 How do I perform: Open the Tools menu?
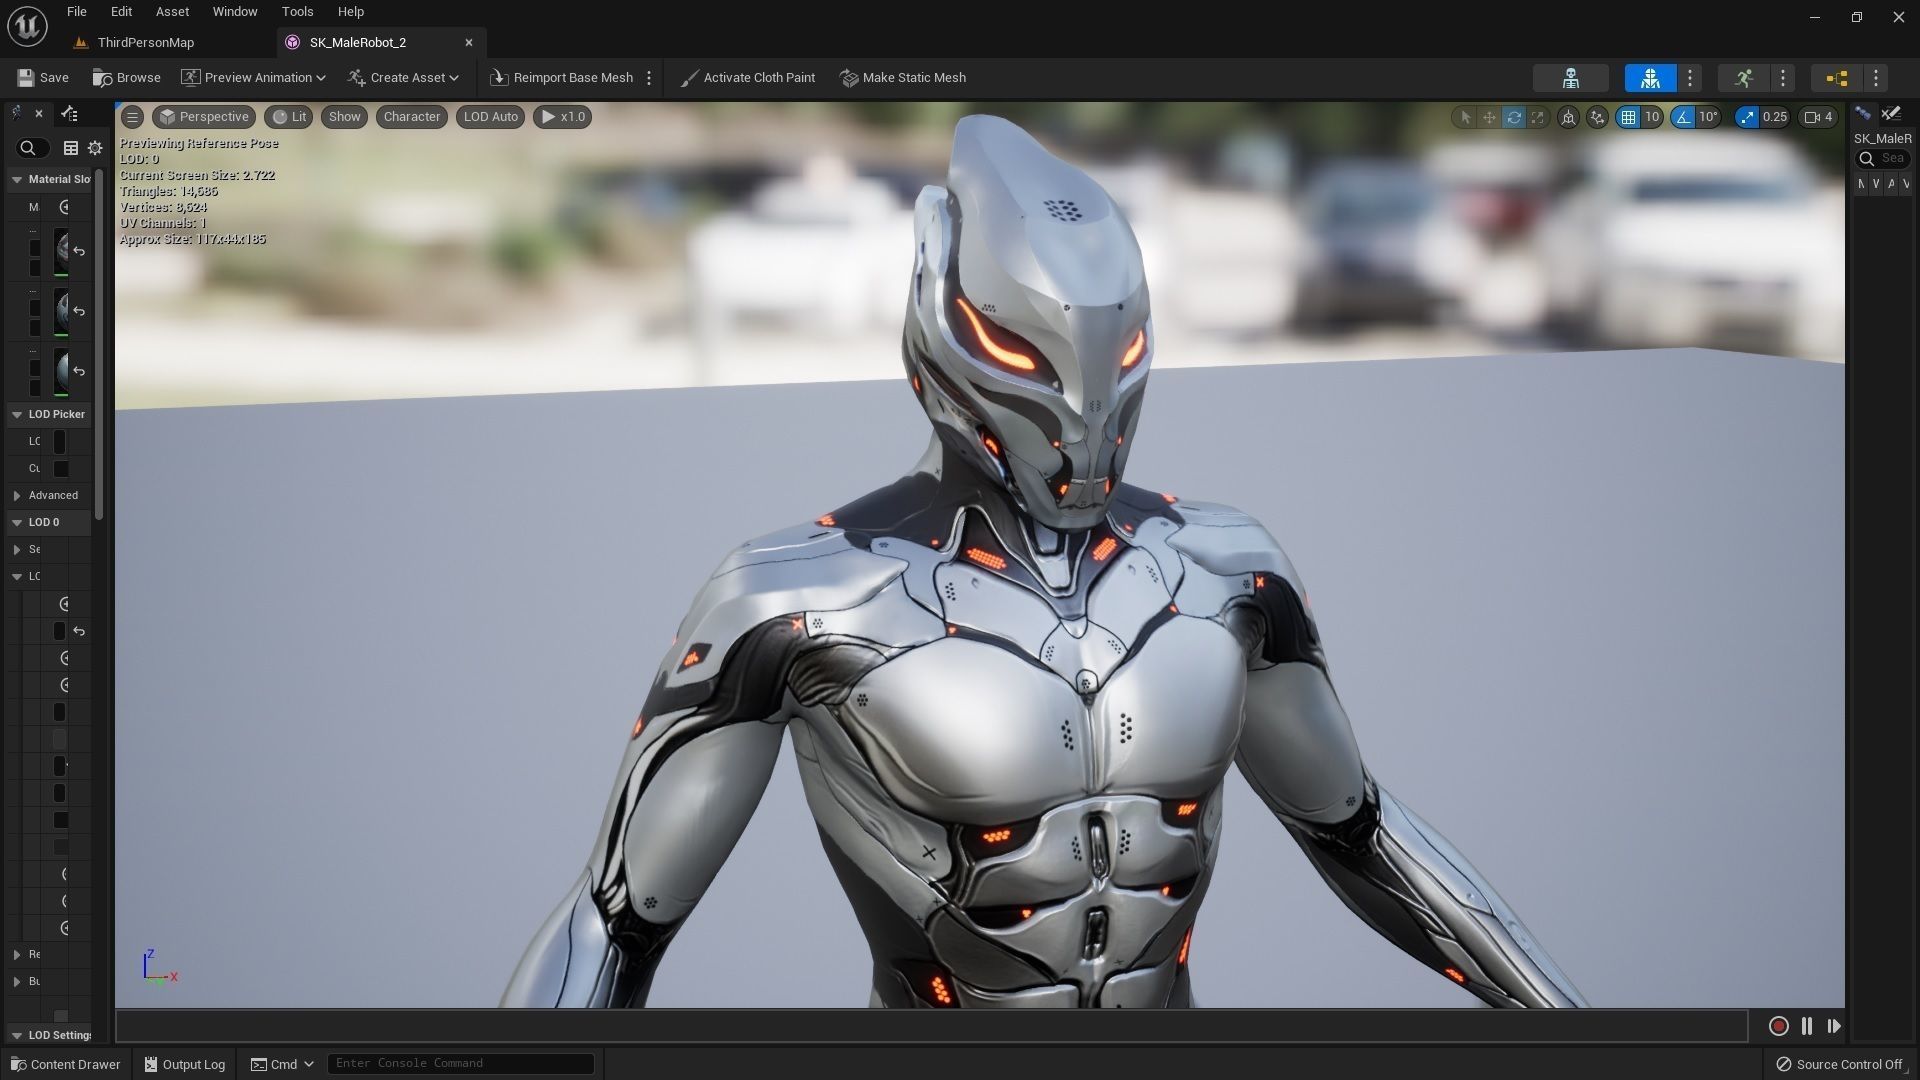coord(297,12)
